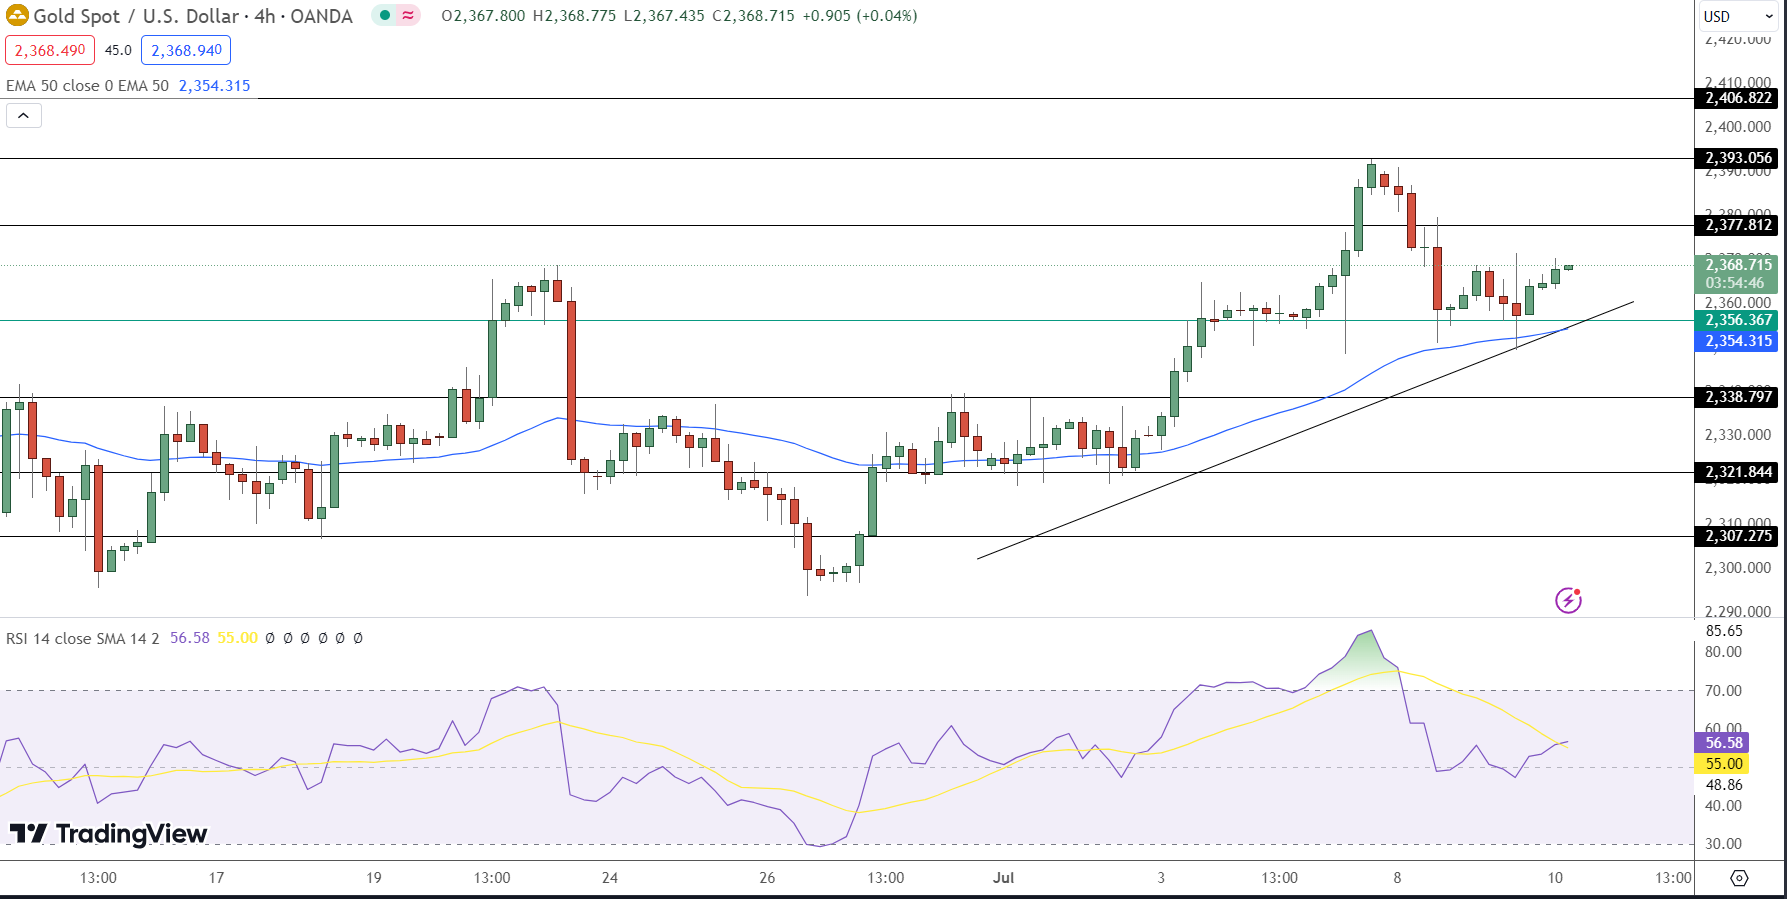Click the green 2,356.367 price level label
Screen dimensions: 1787x899
pyautogui.click(x=1738, y=320)
